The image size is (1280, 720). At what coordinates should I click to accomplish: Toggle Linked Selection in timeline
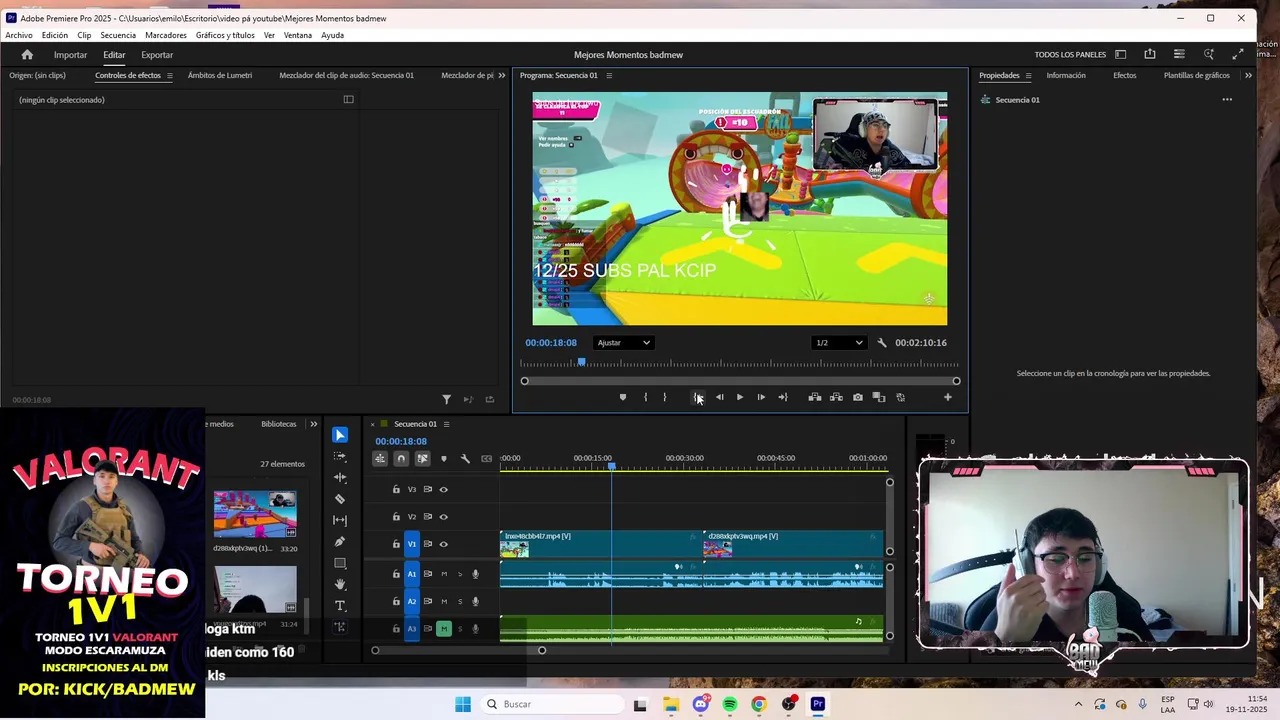tap(422, 459)
